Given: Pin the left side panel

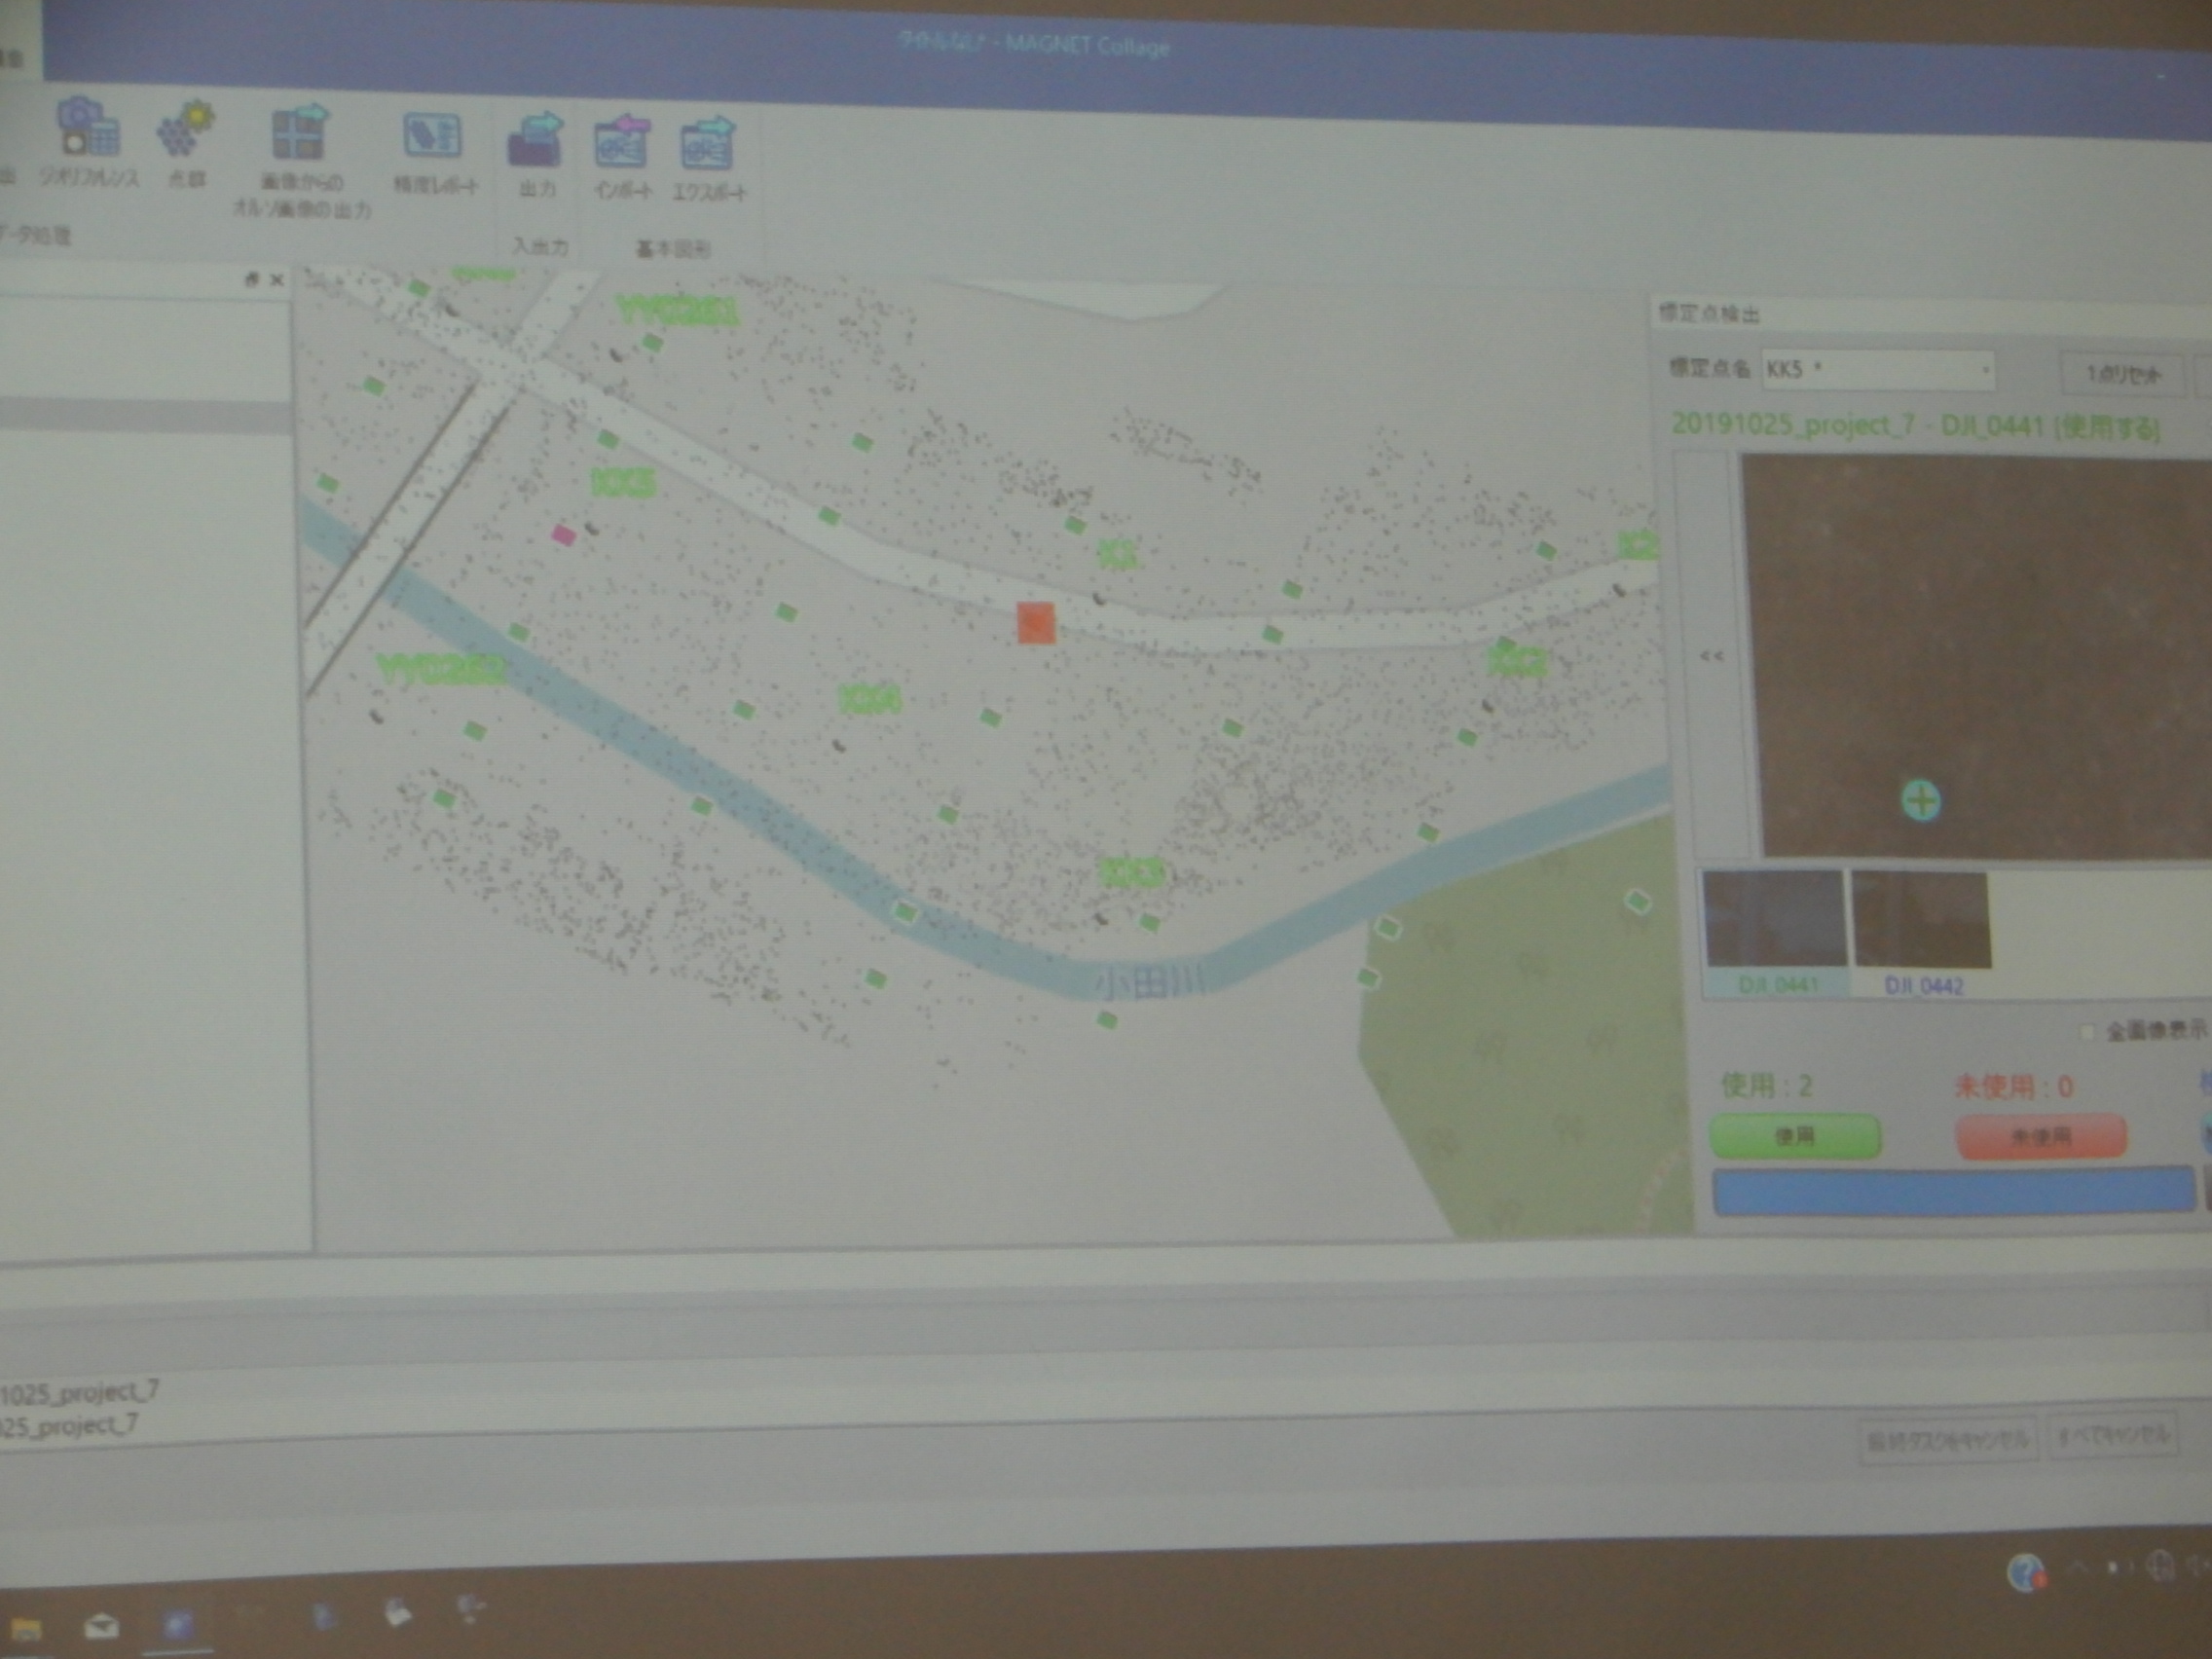Looking at the screenshot, I should [252, 280].
